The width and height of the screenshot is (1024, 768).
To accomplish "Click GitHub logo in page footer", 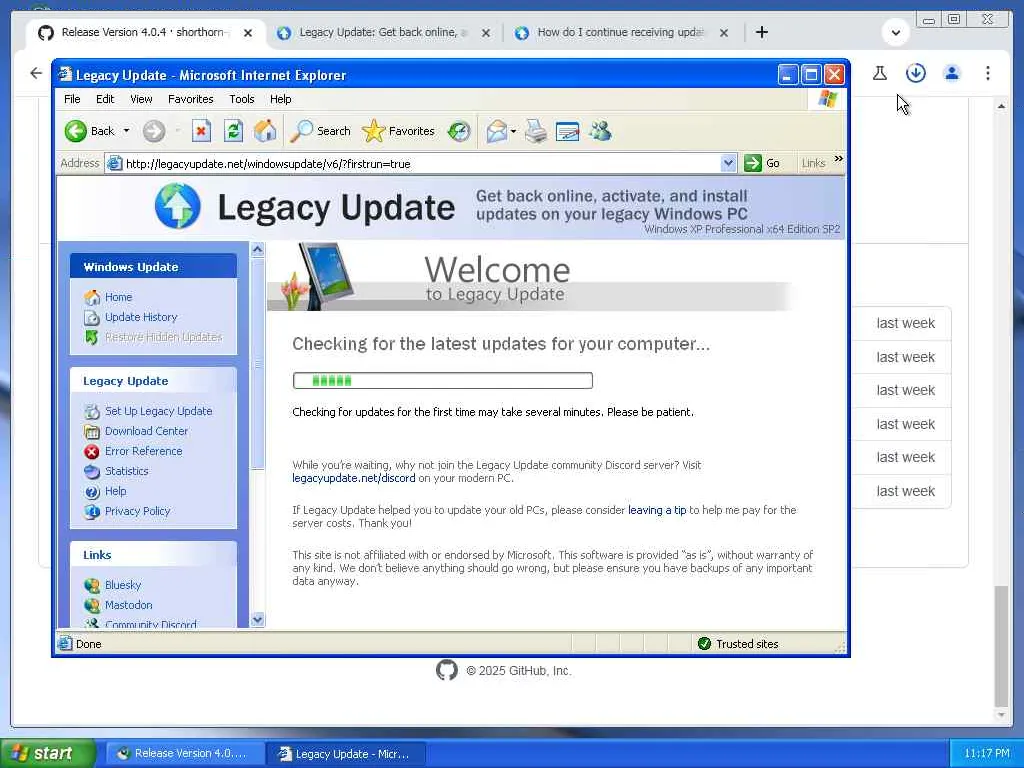I will (x=447, y=670).
